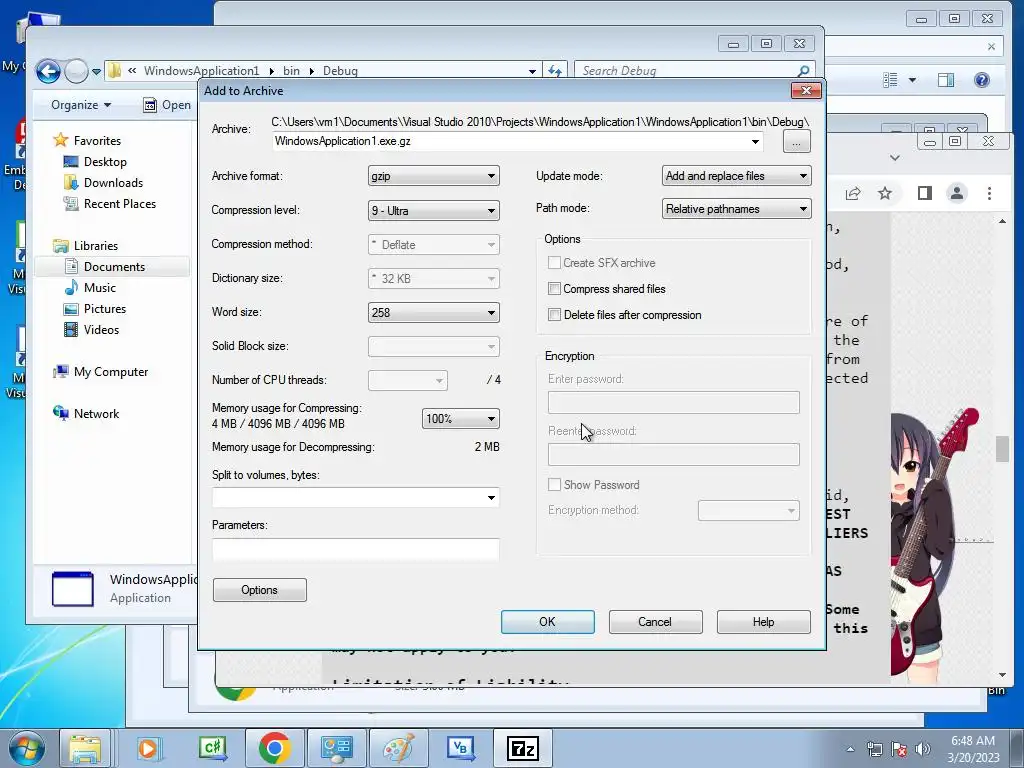
Task: Expand the archive filename dropdown arrow
Action: coord(755,142)
